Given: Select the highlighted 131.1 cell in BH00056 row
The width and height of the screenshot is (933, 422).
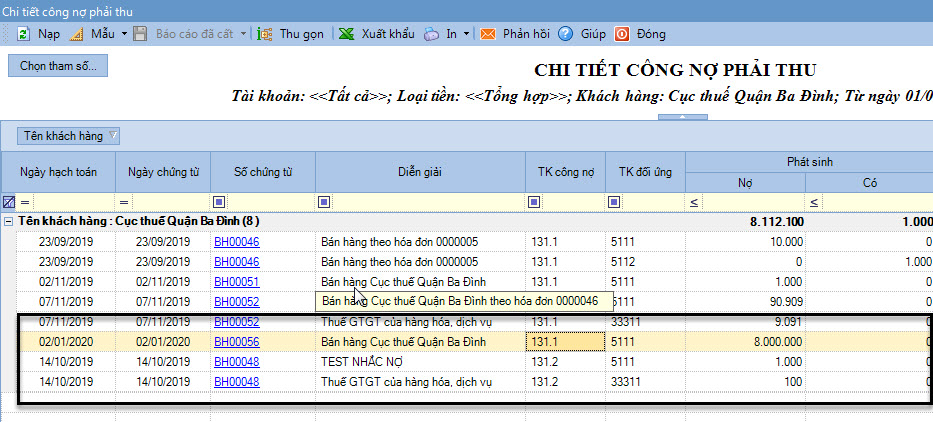Looking at the screenshot, I should pyautogui.click(x=565, y=342).
